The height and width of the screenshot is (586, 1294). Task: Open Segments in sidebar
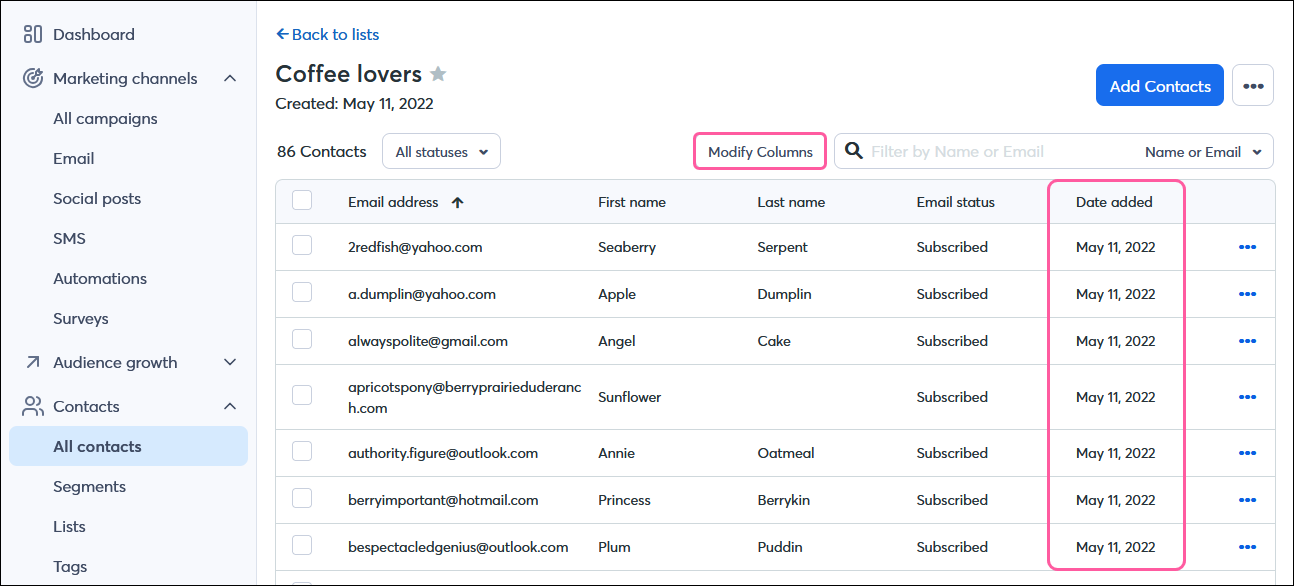coord(89,486)
